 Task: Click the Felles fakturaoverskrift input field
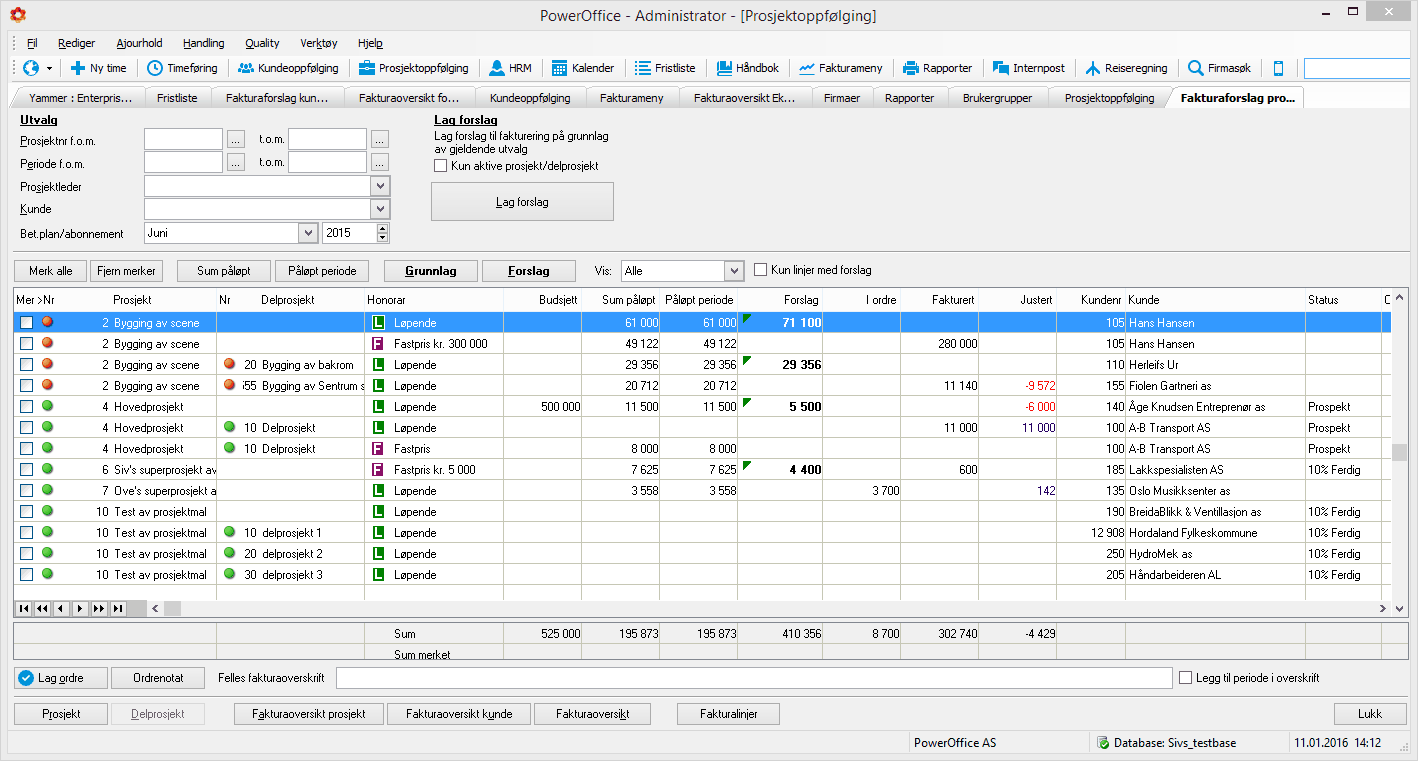[754, 678]
